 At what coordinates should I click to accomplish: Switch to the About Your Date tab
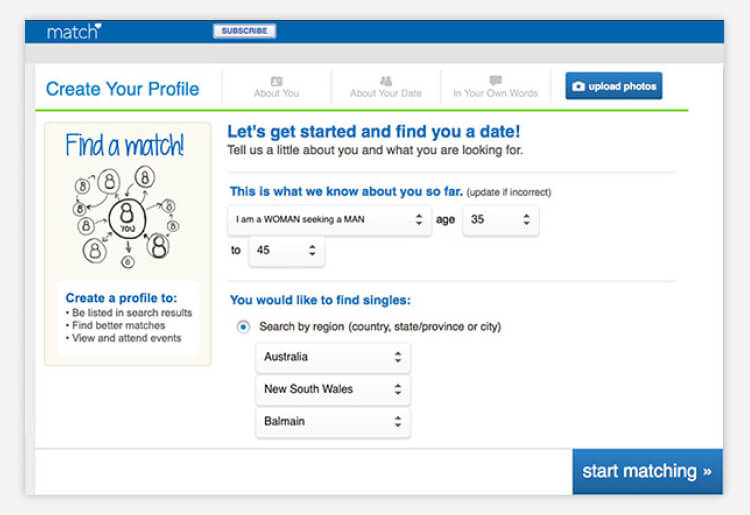tap(386, 87)
